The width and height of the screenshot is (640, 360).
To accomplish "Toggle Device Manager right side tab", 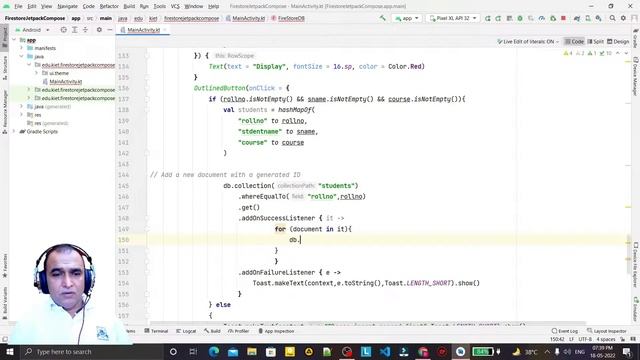I will (x=636, y=76).
